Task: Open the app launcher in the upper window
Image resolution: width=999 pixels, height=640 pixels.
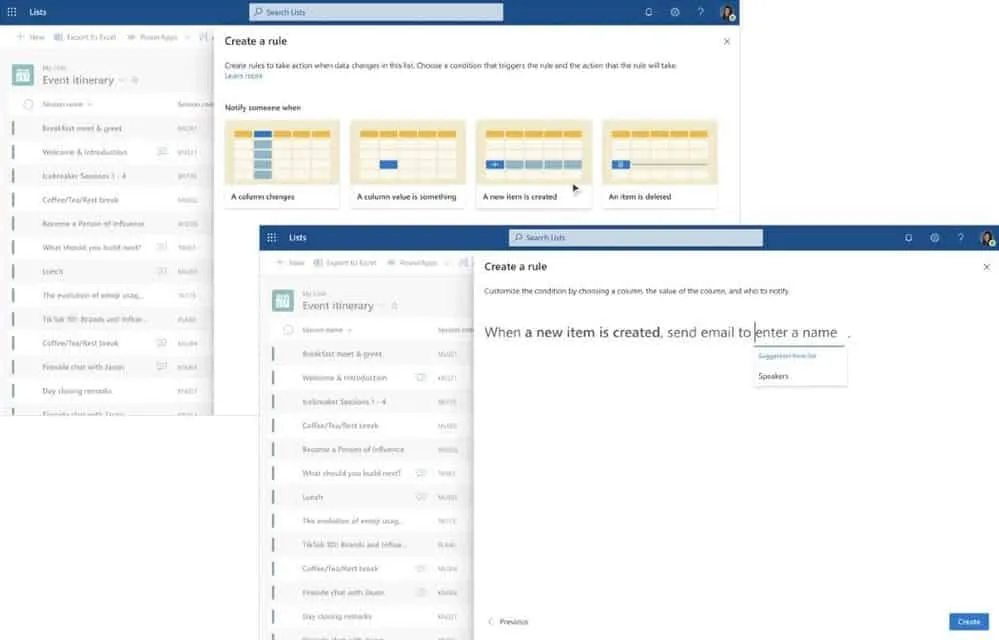Action: [x=12, y=12]
